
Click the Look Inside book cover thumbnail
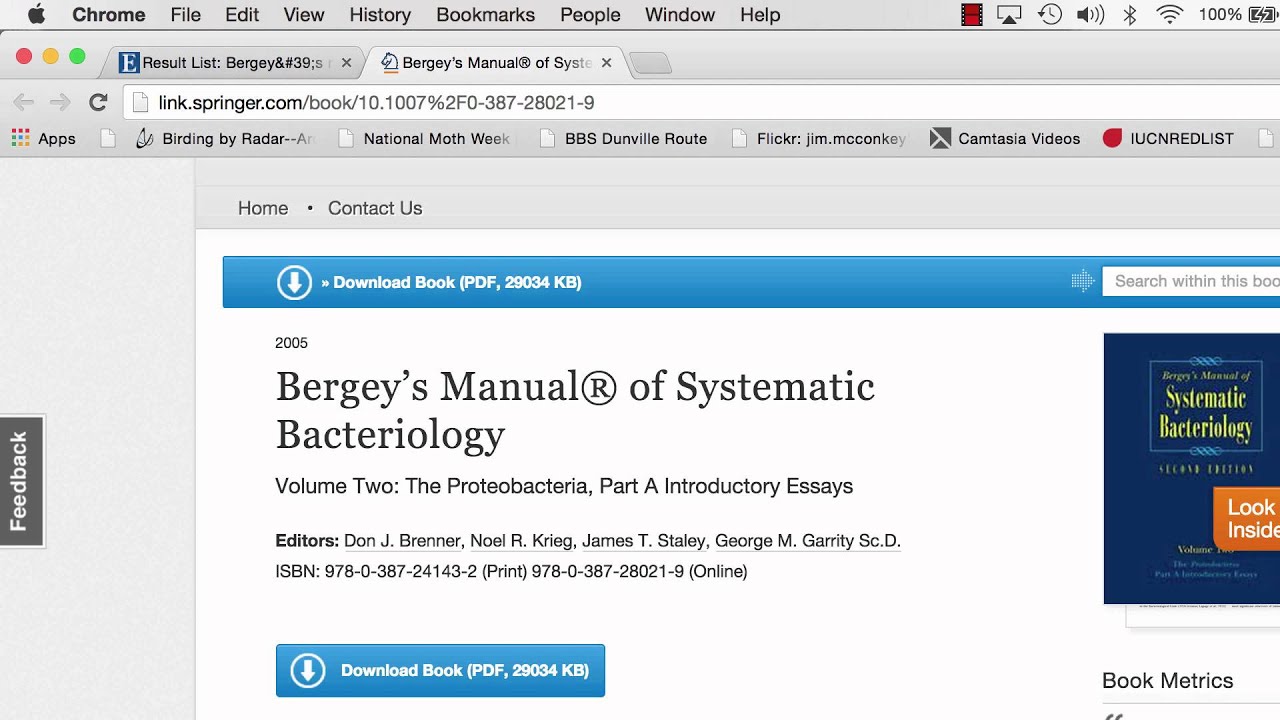(x=1192, y=468)
